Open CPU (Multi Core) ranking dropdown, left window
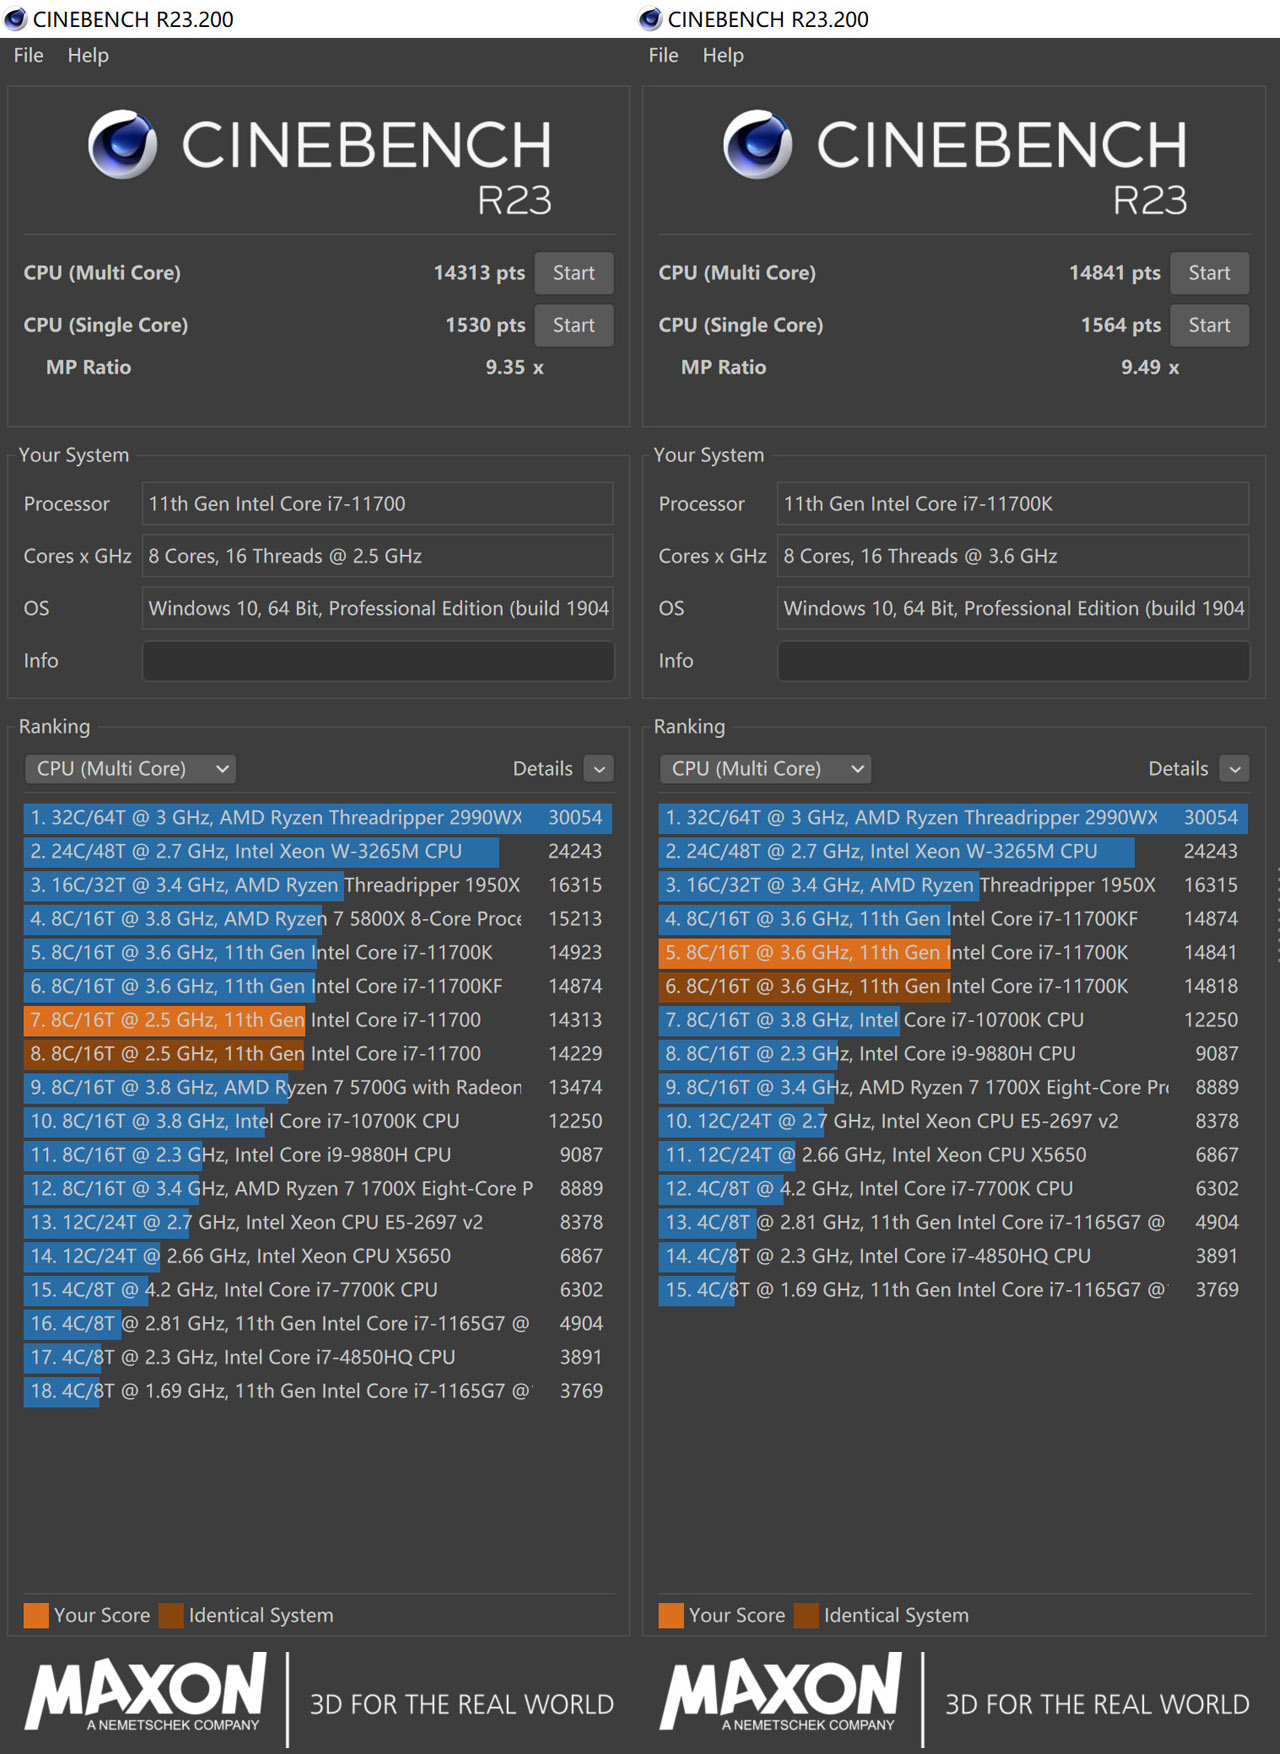The height and width of the screenshot is (1754, 1280). [x=130, y=769]
